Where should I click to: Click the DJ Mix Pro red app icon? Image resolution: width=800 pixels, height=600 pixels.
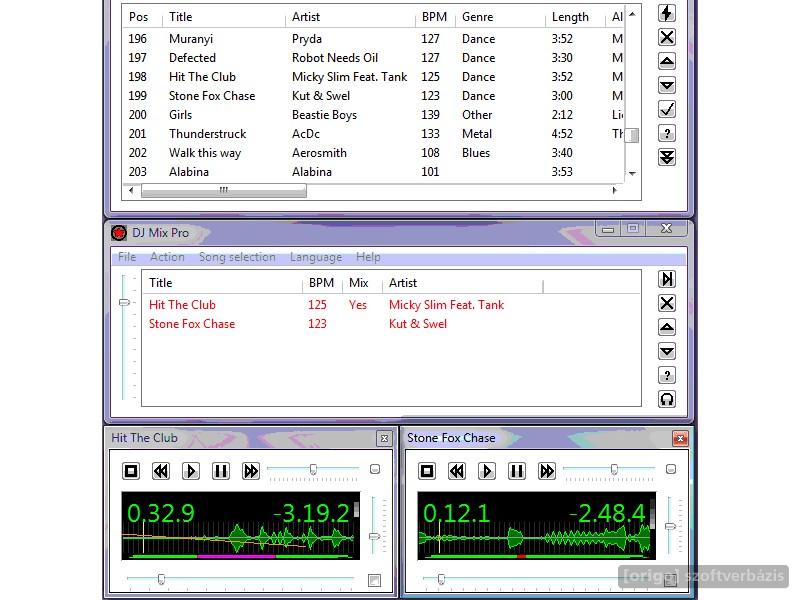[119, 233]
